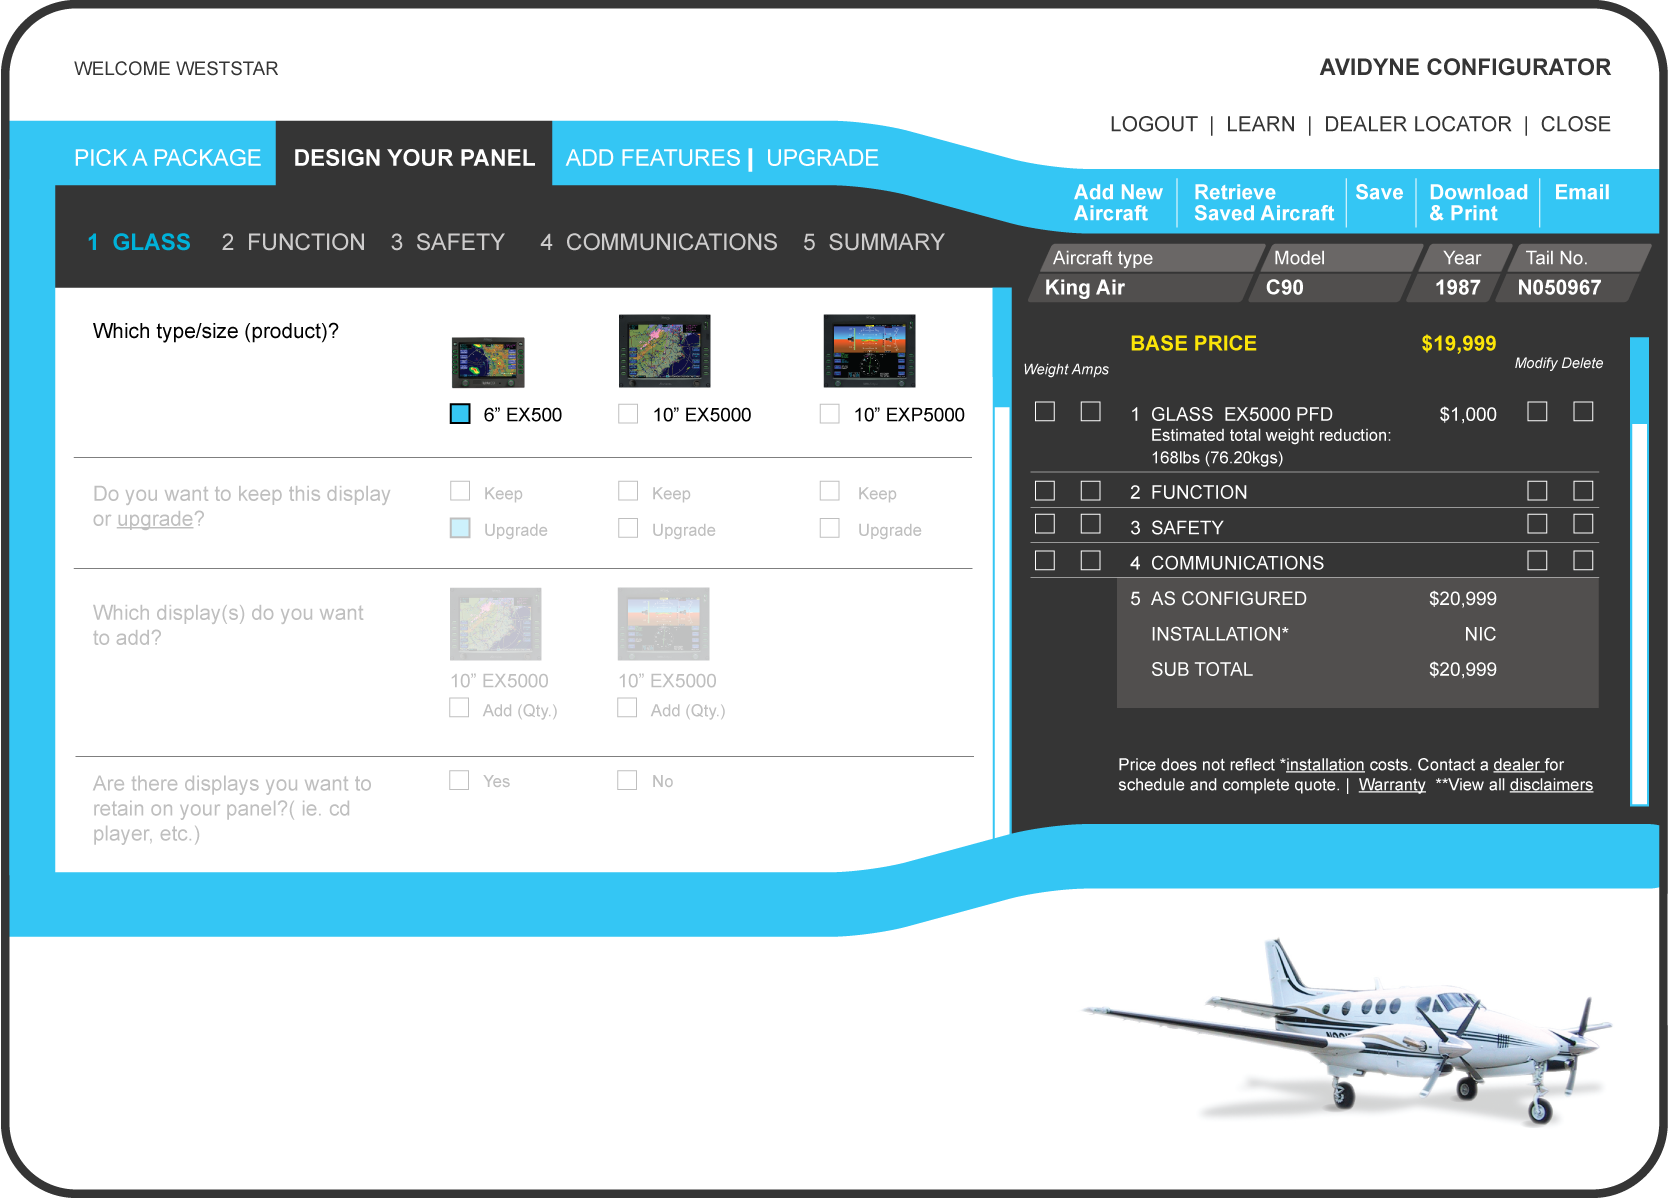Toggle Upgrade under the 6" EX500 column
Screen dimensions: 1668x1200
tap(460, 528)
